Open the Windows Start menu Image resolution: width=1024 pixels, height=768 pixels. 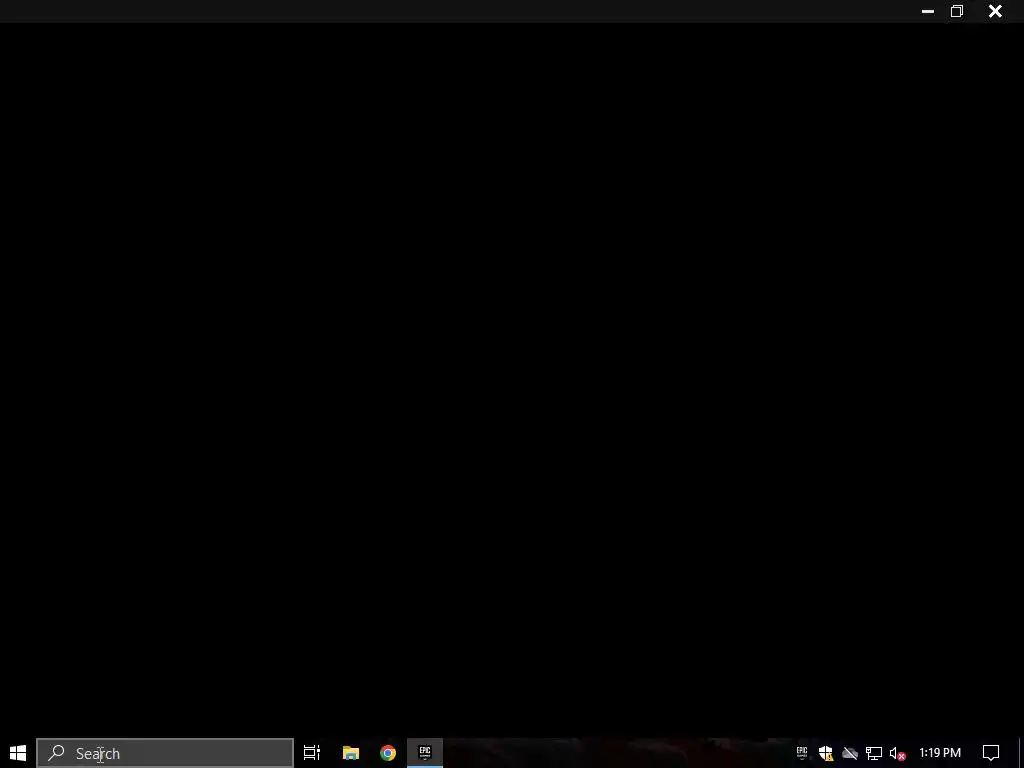(x=18, y=753)
